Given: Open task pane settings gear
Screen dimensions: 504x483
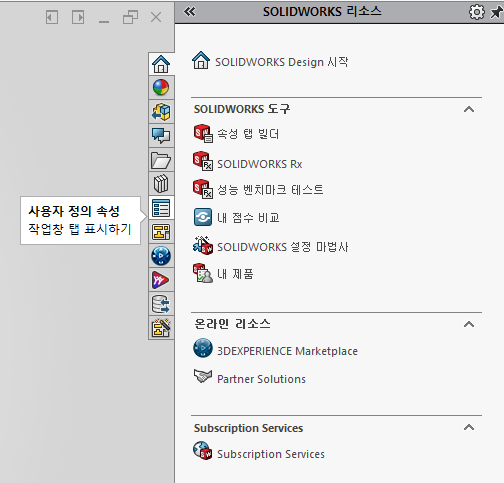Looking at the screenshot, I should pyautogui.click(x=477, y=12).
